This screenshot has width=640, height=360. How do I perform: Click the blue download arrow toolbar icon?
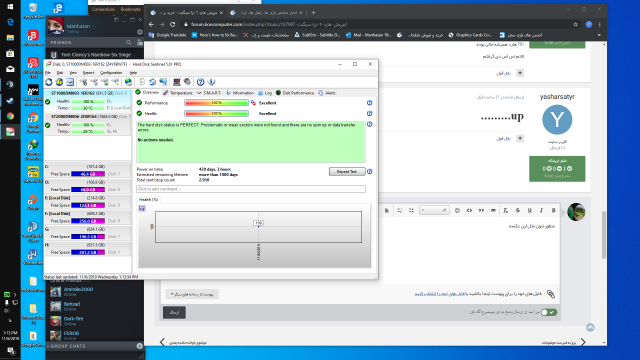[x=211, y=82]
